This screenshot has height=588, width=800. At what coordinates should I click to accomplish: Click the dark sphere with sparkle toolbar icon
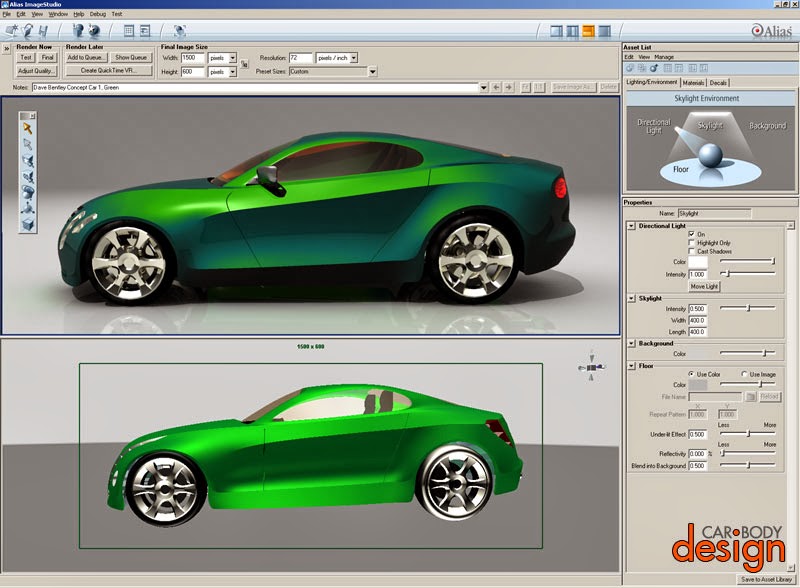point(94,31)
